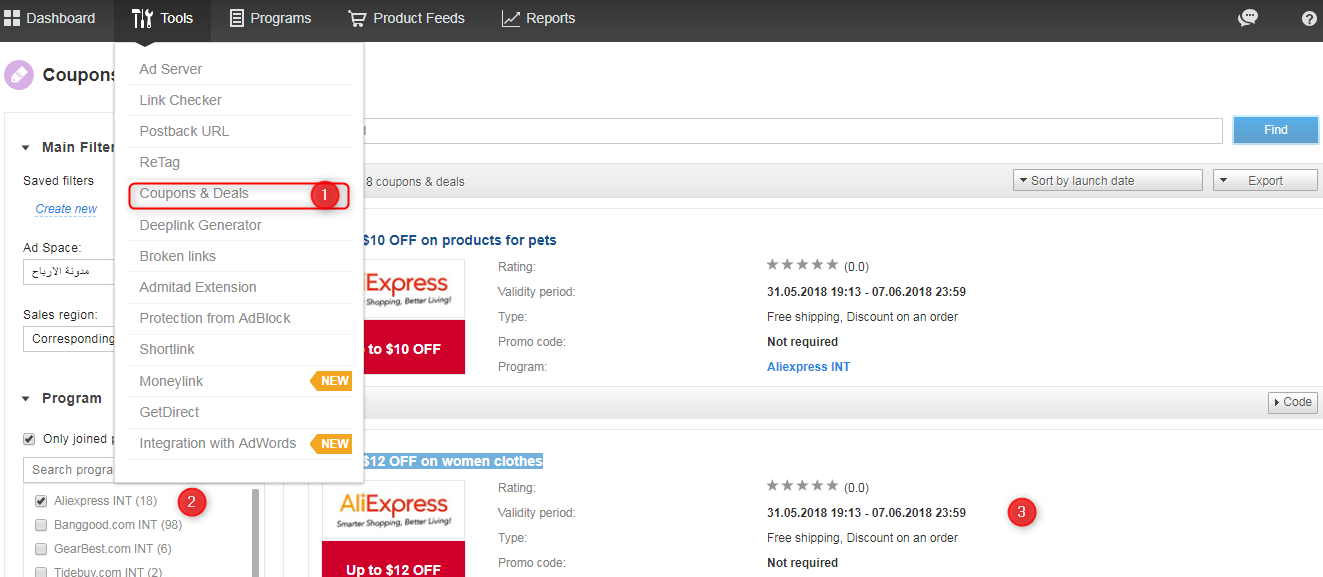Check the Banggood.com INT checkbox
The width and height of the screenshot is (1323, 577).
[x=41, y=525]
